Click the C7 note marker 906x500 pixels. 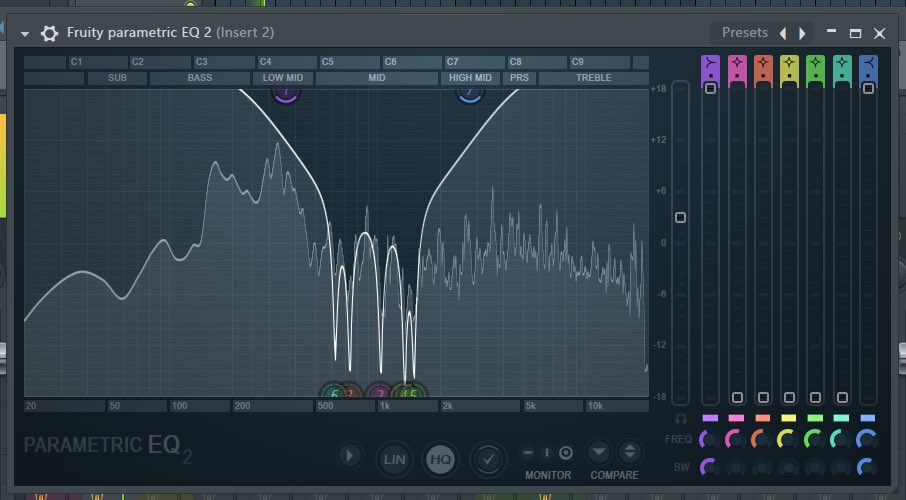point(452,62)
